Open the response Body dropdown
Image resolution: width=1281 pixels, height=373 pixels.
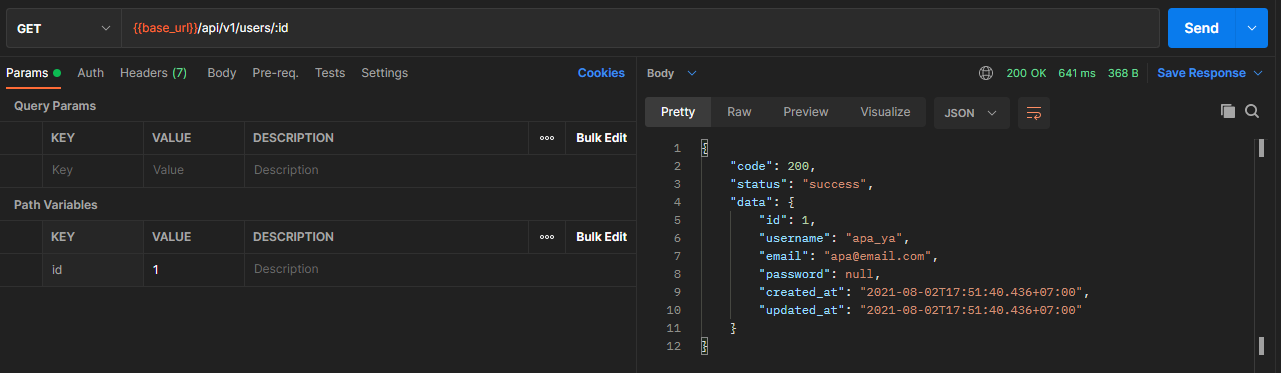[x=671, y=73]
